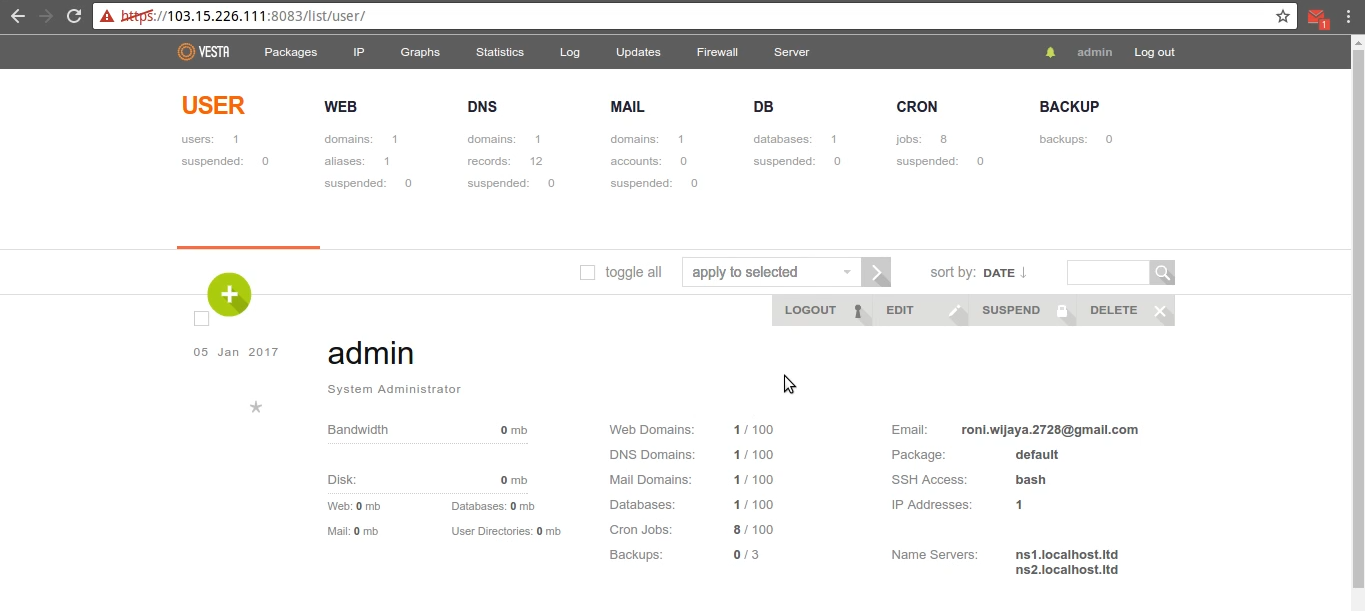
Task: Enable the toggle all checkbox
Action: coord(587,272)
